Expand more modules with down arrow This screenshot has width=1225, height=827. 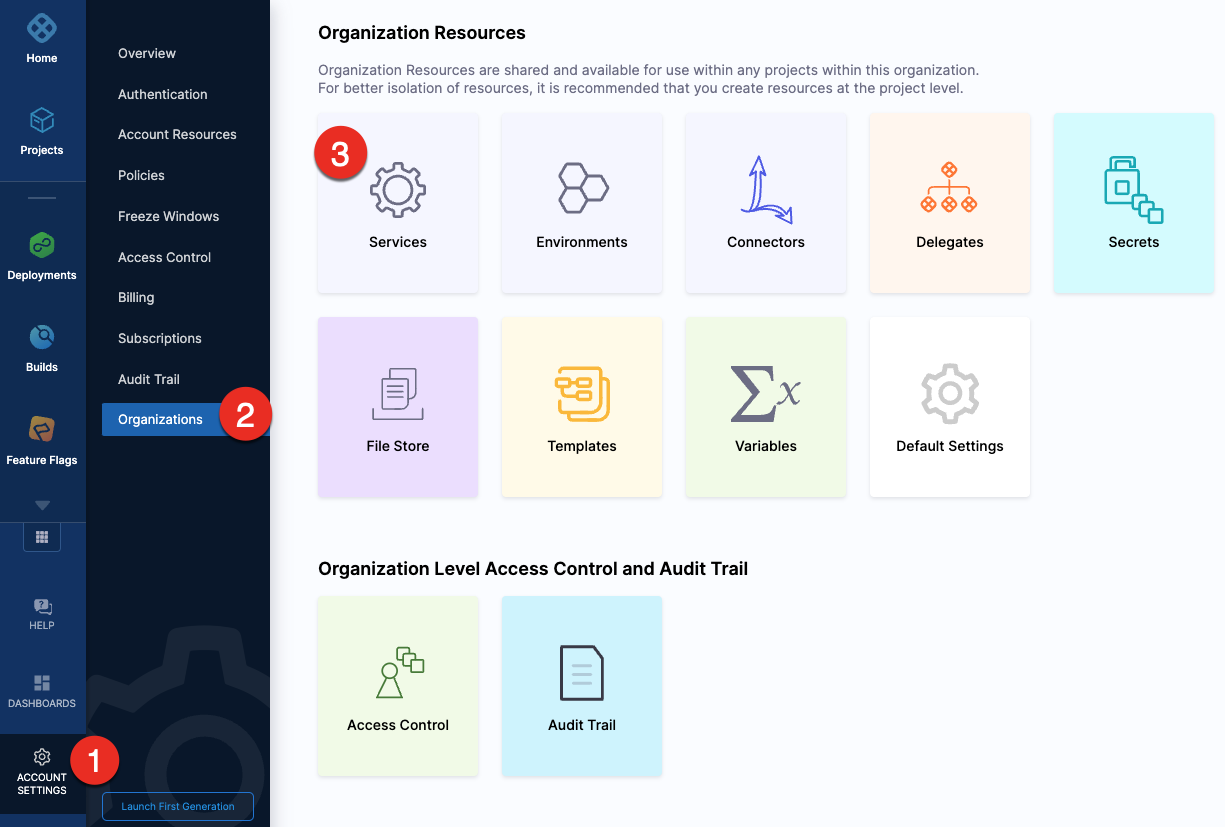click(x=42, y=506)
